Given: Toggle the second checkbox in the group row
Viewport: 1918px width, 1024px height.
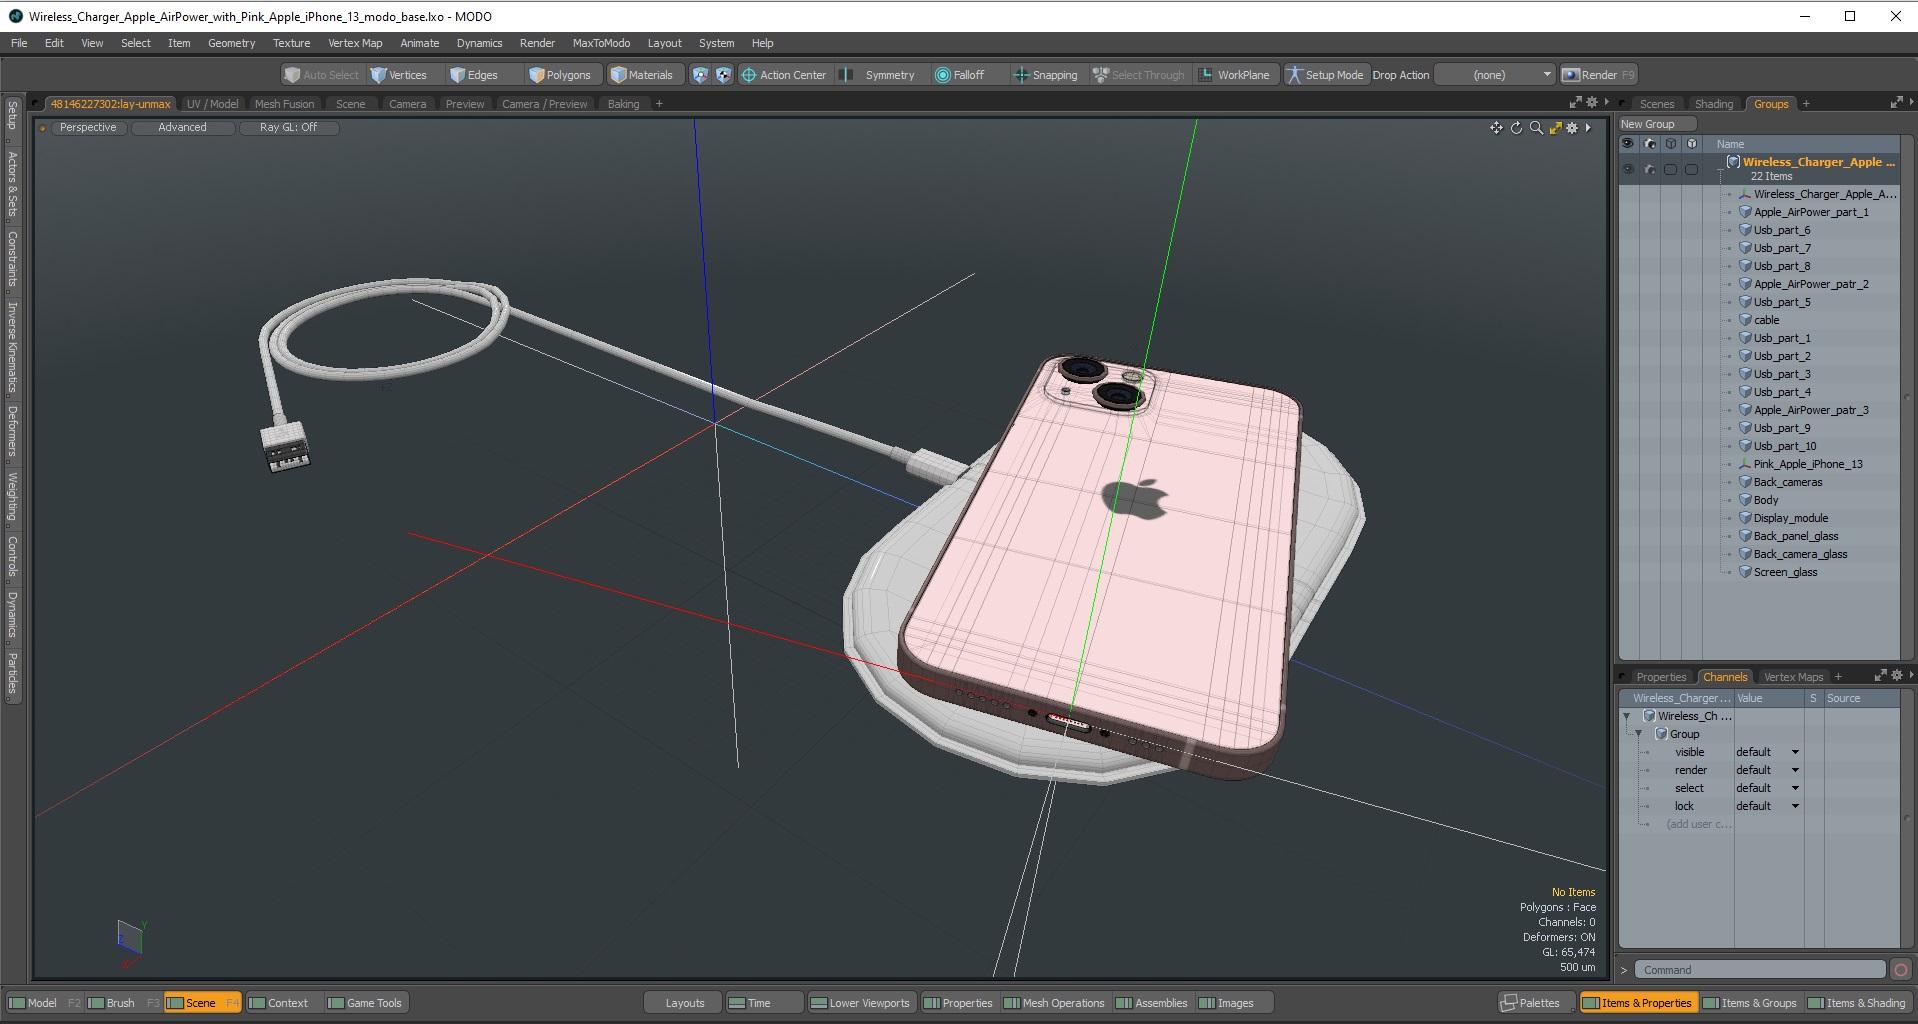Looking at the screenshot, I should click(1691, 169).
